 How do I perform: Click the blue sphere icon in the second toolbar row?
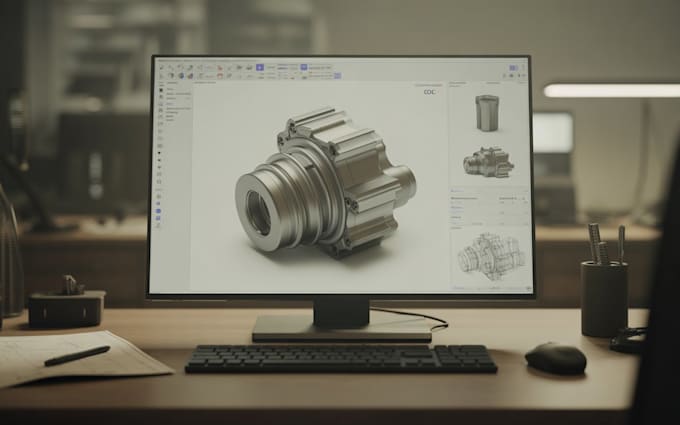(181, 75)
